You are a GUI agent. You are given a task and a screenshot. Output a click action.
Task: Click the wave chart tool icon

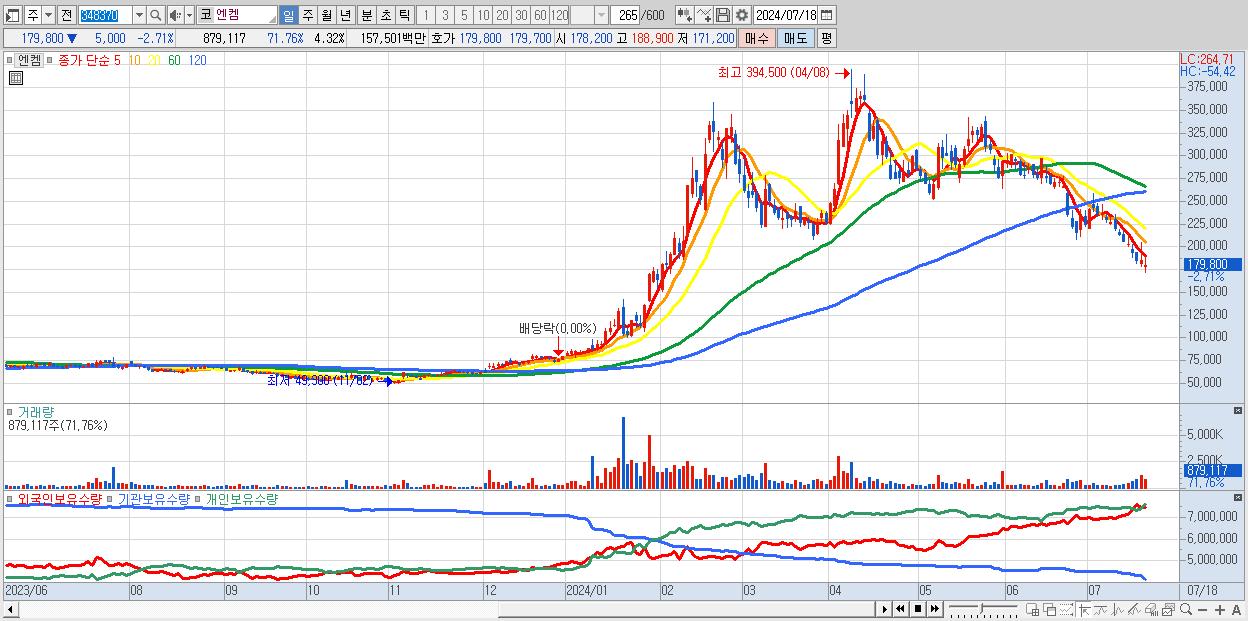[x=1118, y=609]
